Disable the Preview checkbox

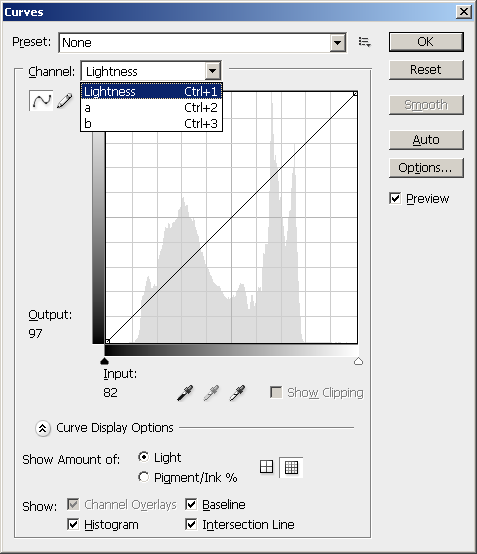click(x=395, y=199)
